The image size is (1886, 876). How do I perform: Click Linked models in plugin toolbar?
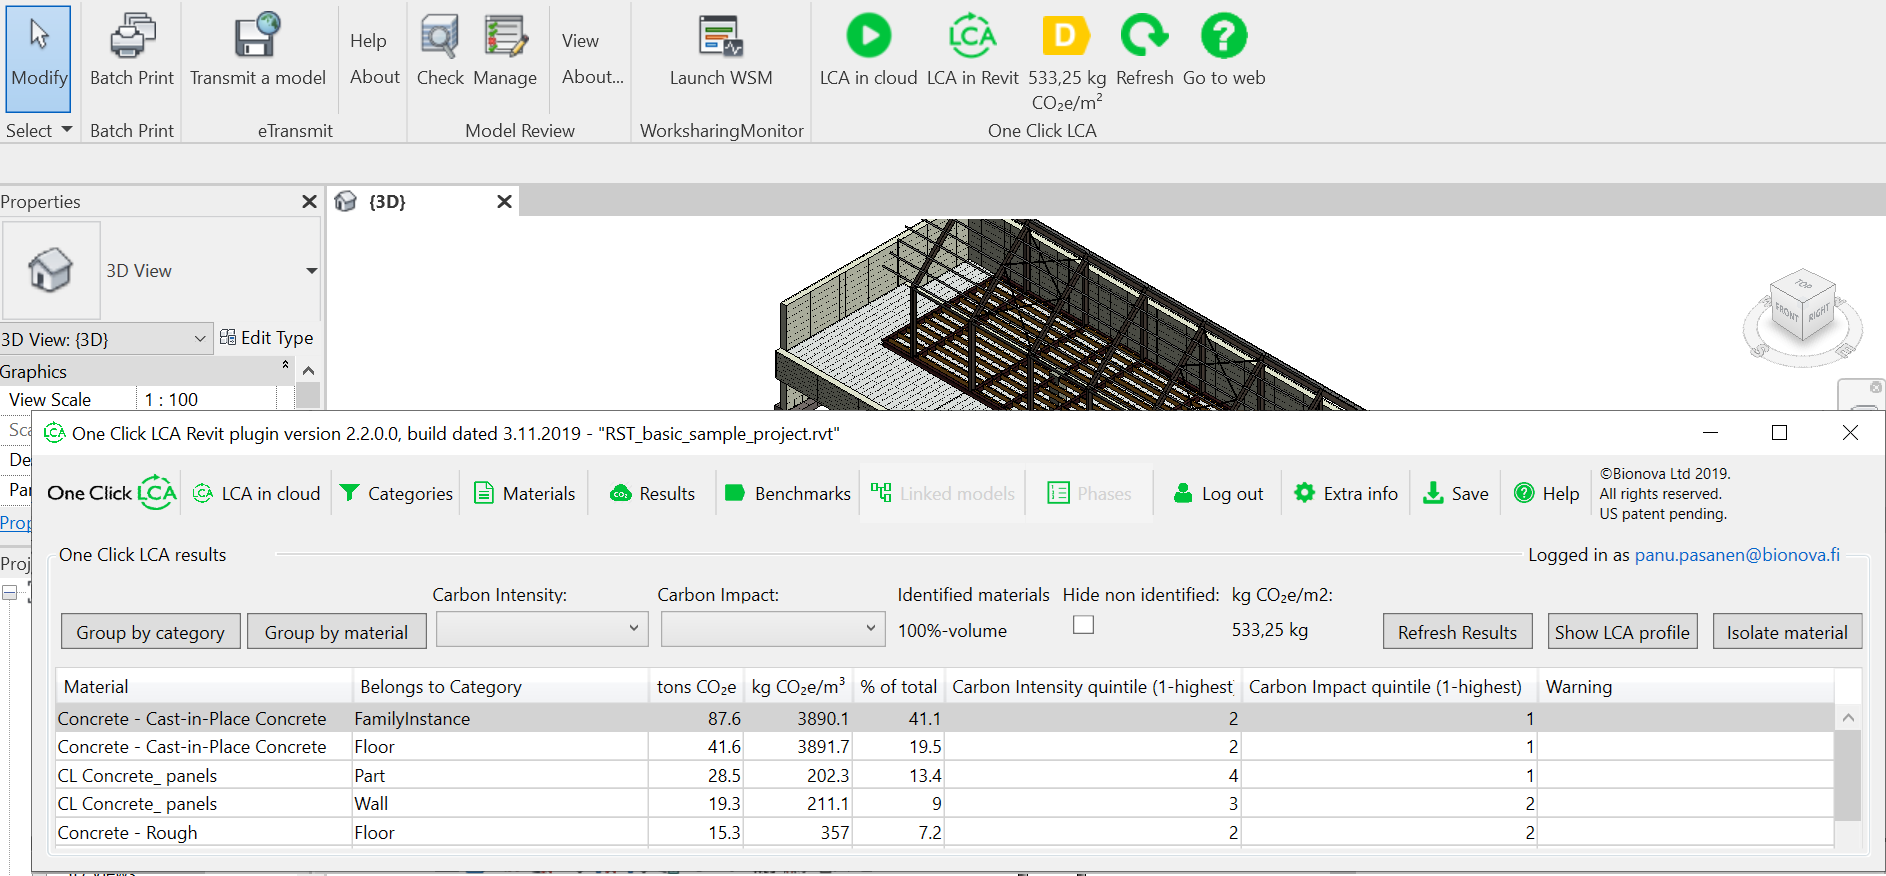[x=942, y=493]
